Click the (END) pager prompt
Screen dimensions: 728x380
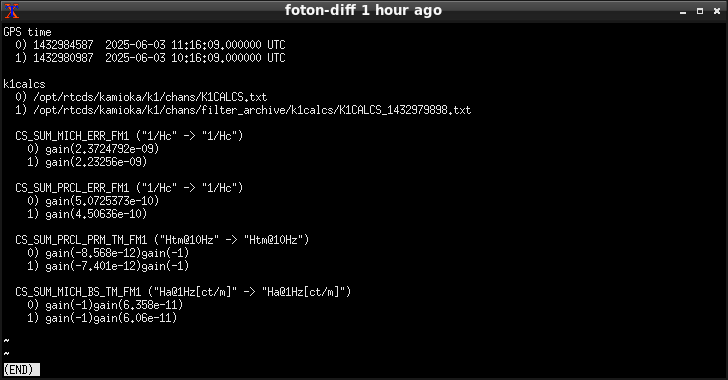[21, 370]
